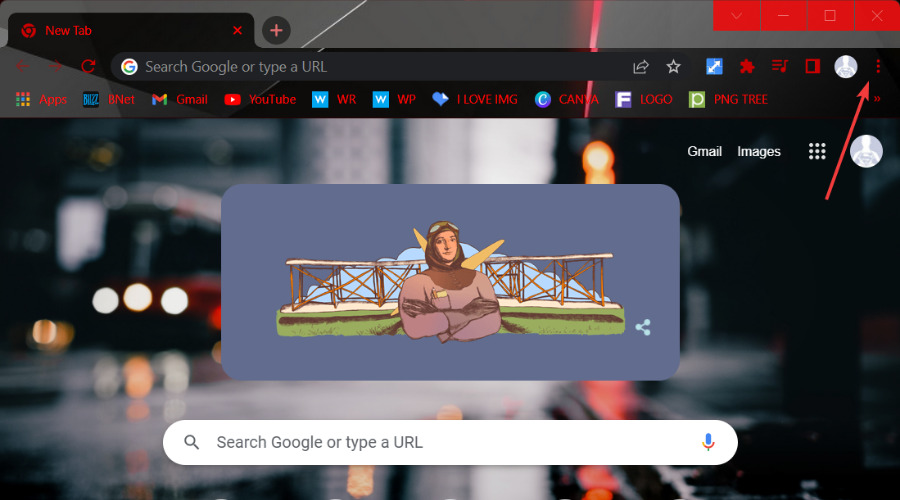
Task: Reload the page with the refresh icon
Action: coord(88,66)
